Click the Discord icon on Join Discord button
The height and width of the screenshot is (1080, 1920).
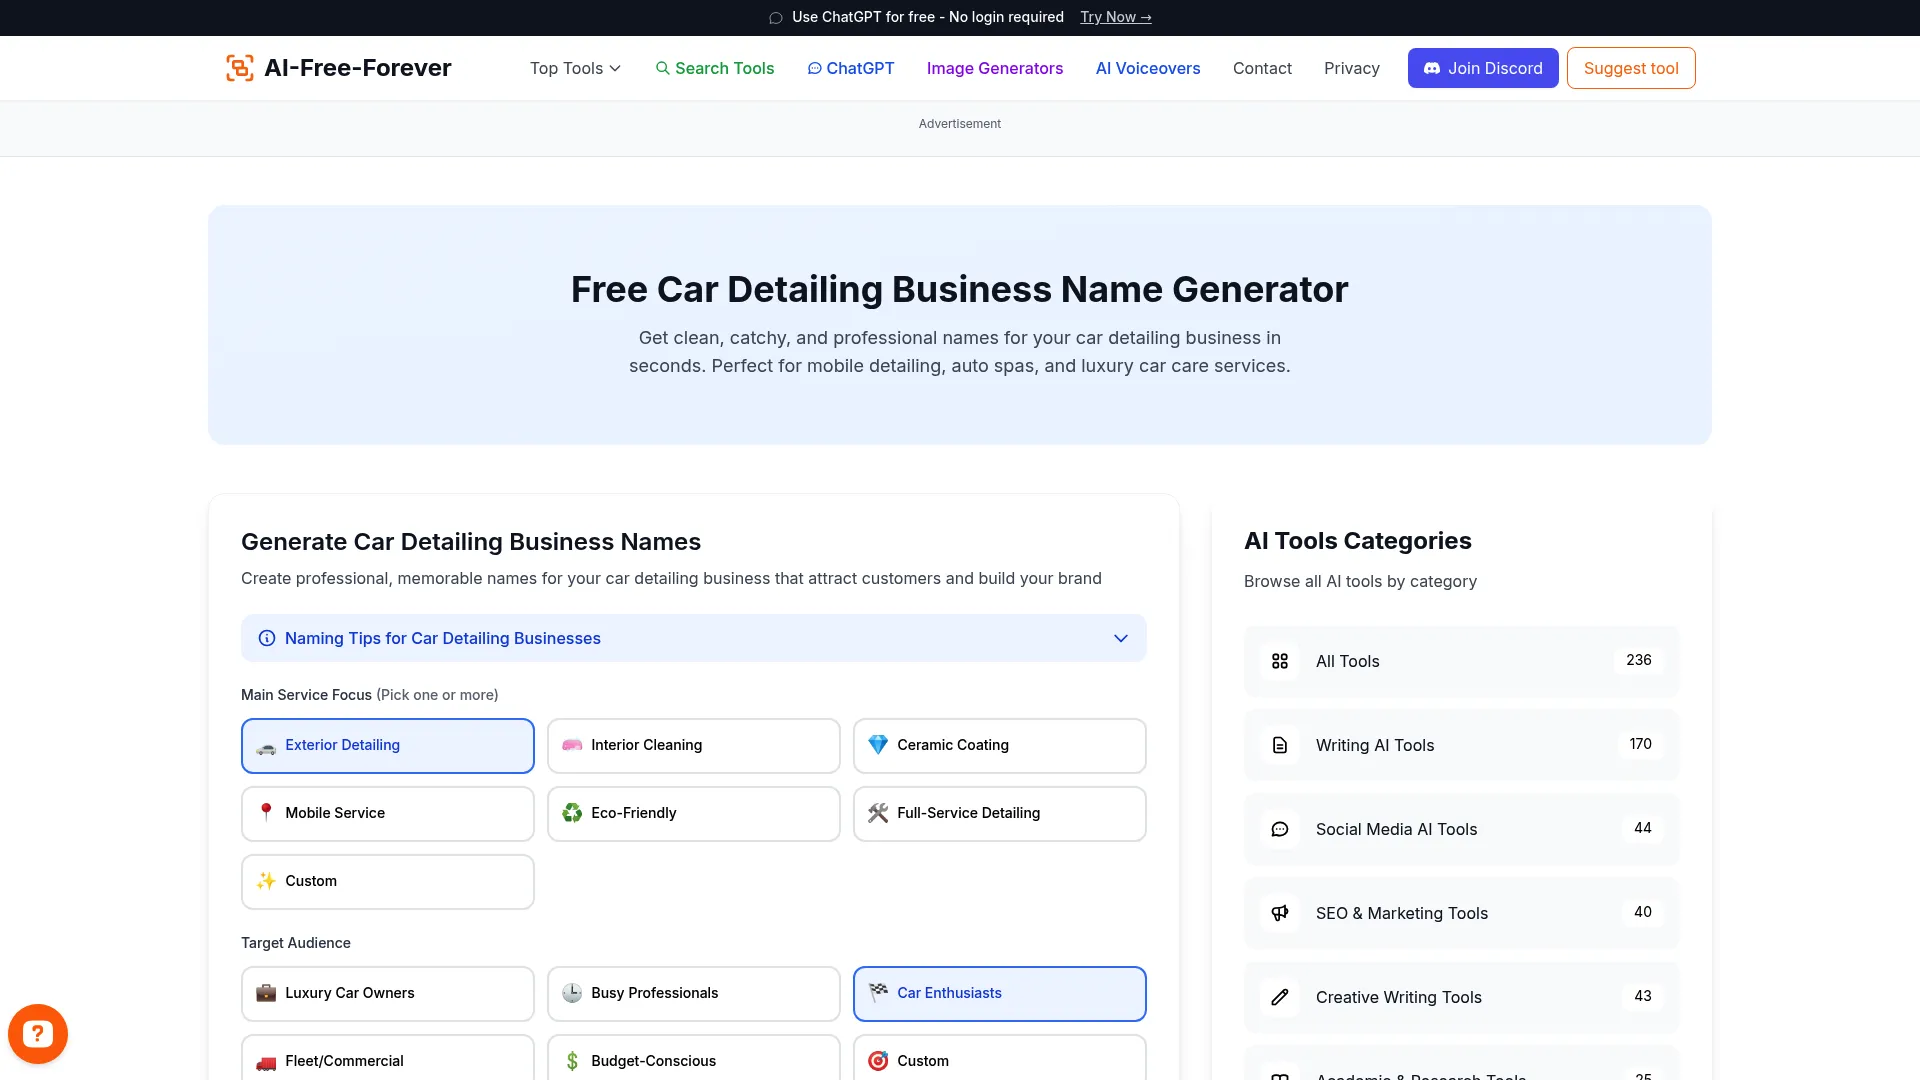(1434, 68)
